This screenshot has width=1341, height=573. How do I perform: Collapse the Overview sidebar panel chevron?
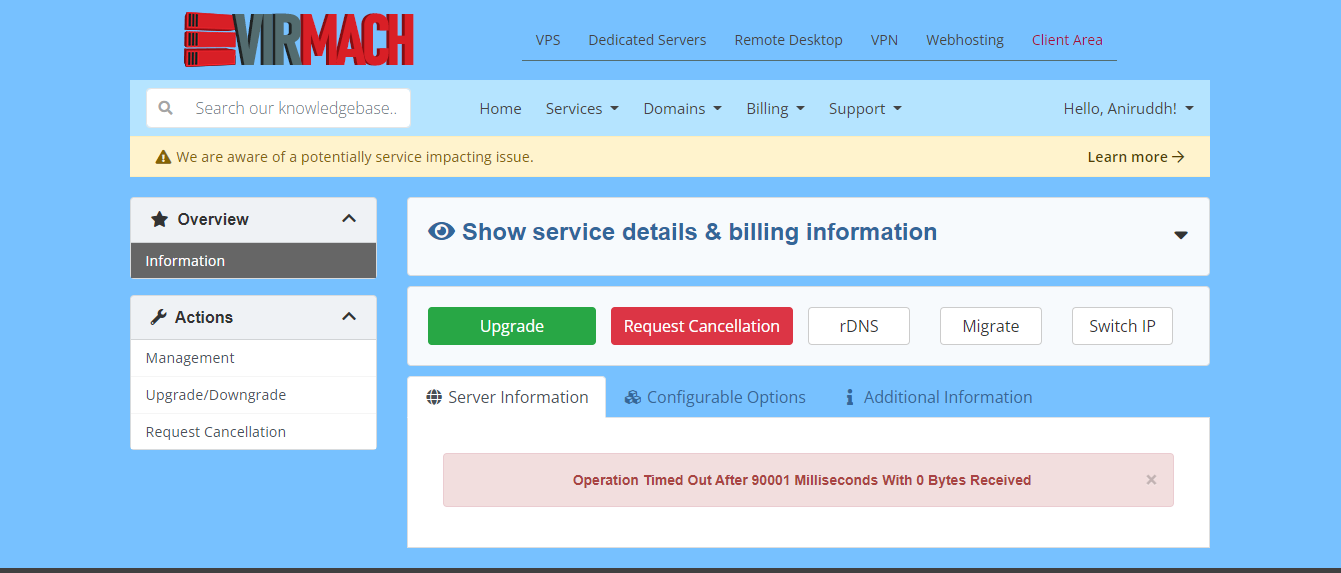point(349,219)
